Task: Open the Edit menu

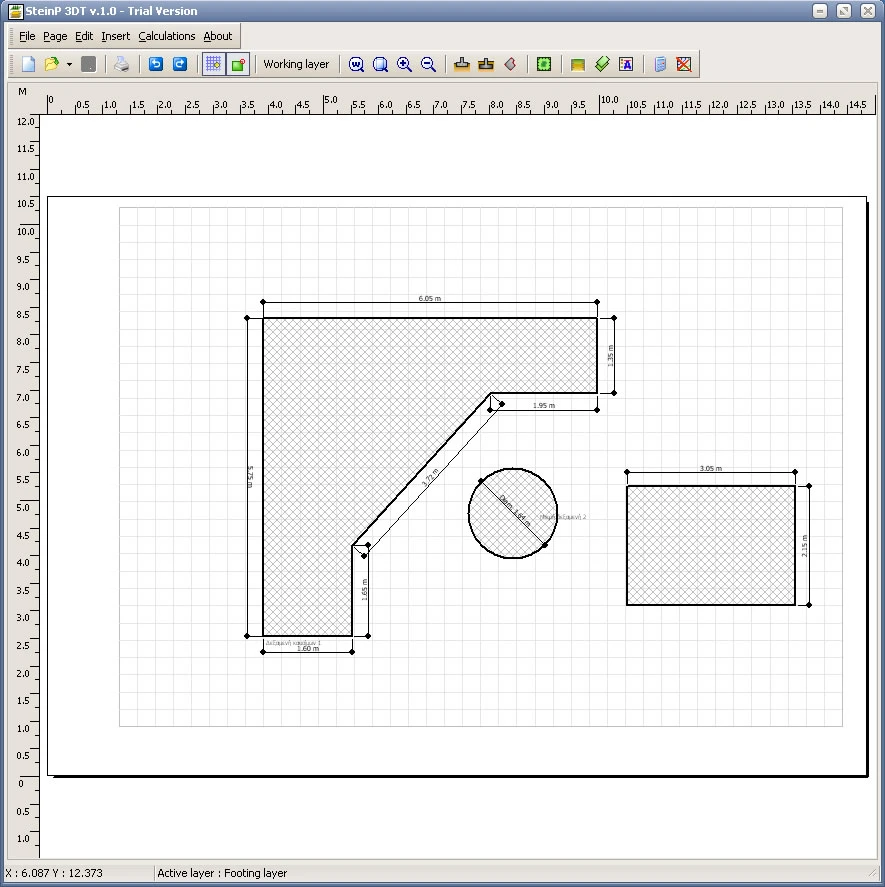Action: (x=84, y=36)
